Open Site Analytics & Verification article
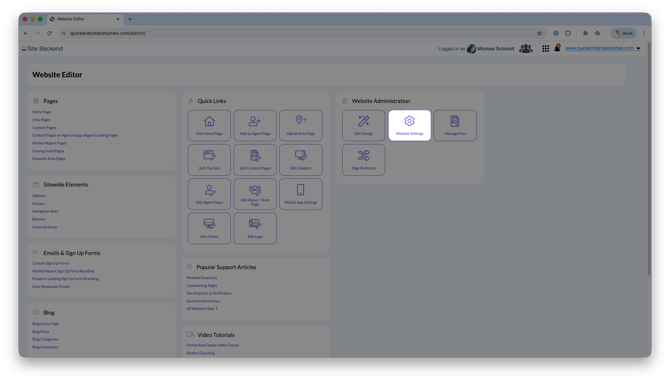670x382 pixels. tap(209, 293)
